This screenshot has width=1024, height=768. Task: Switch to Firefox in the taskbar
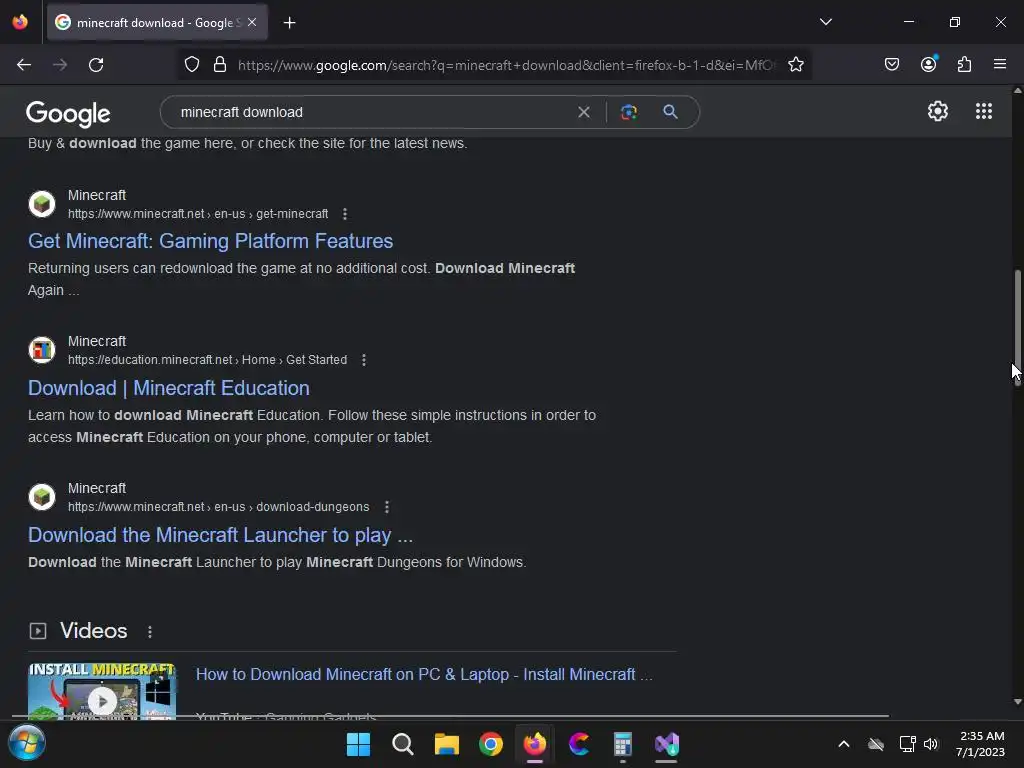click(x=535, y=744)
